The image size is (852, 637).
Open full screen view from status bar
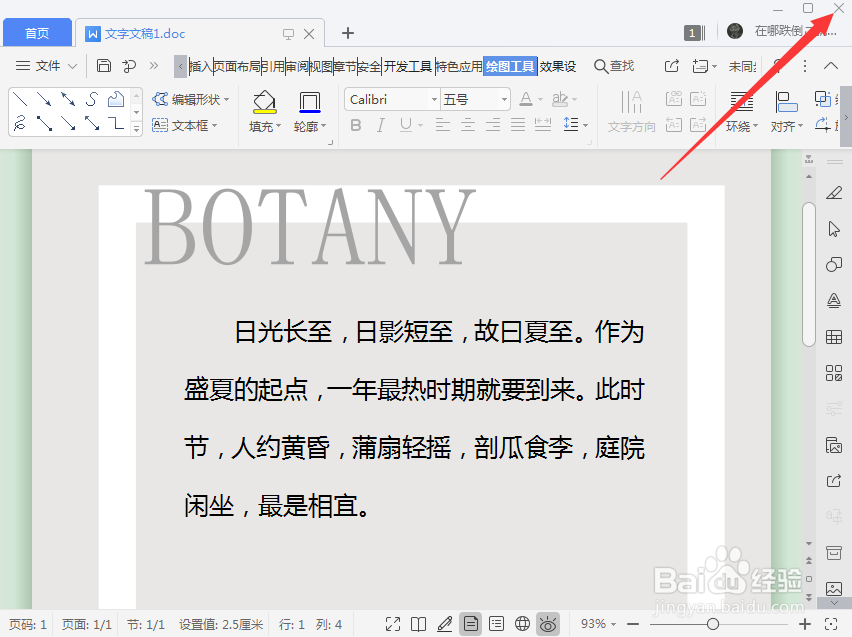[394, 624]
